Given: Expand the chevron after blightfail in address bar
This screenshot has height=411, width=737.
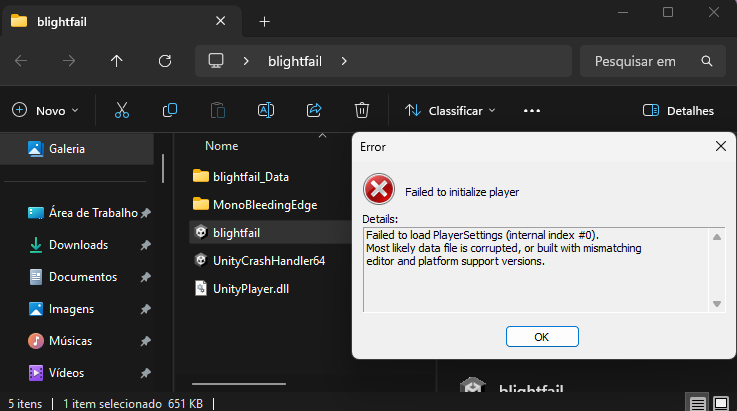Looking at the screenshot, I should [x=344, y=61].
